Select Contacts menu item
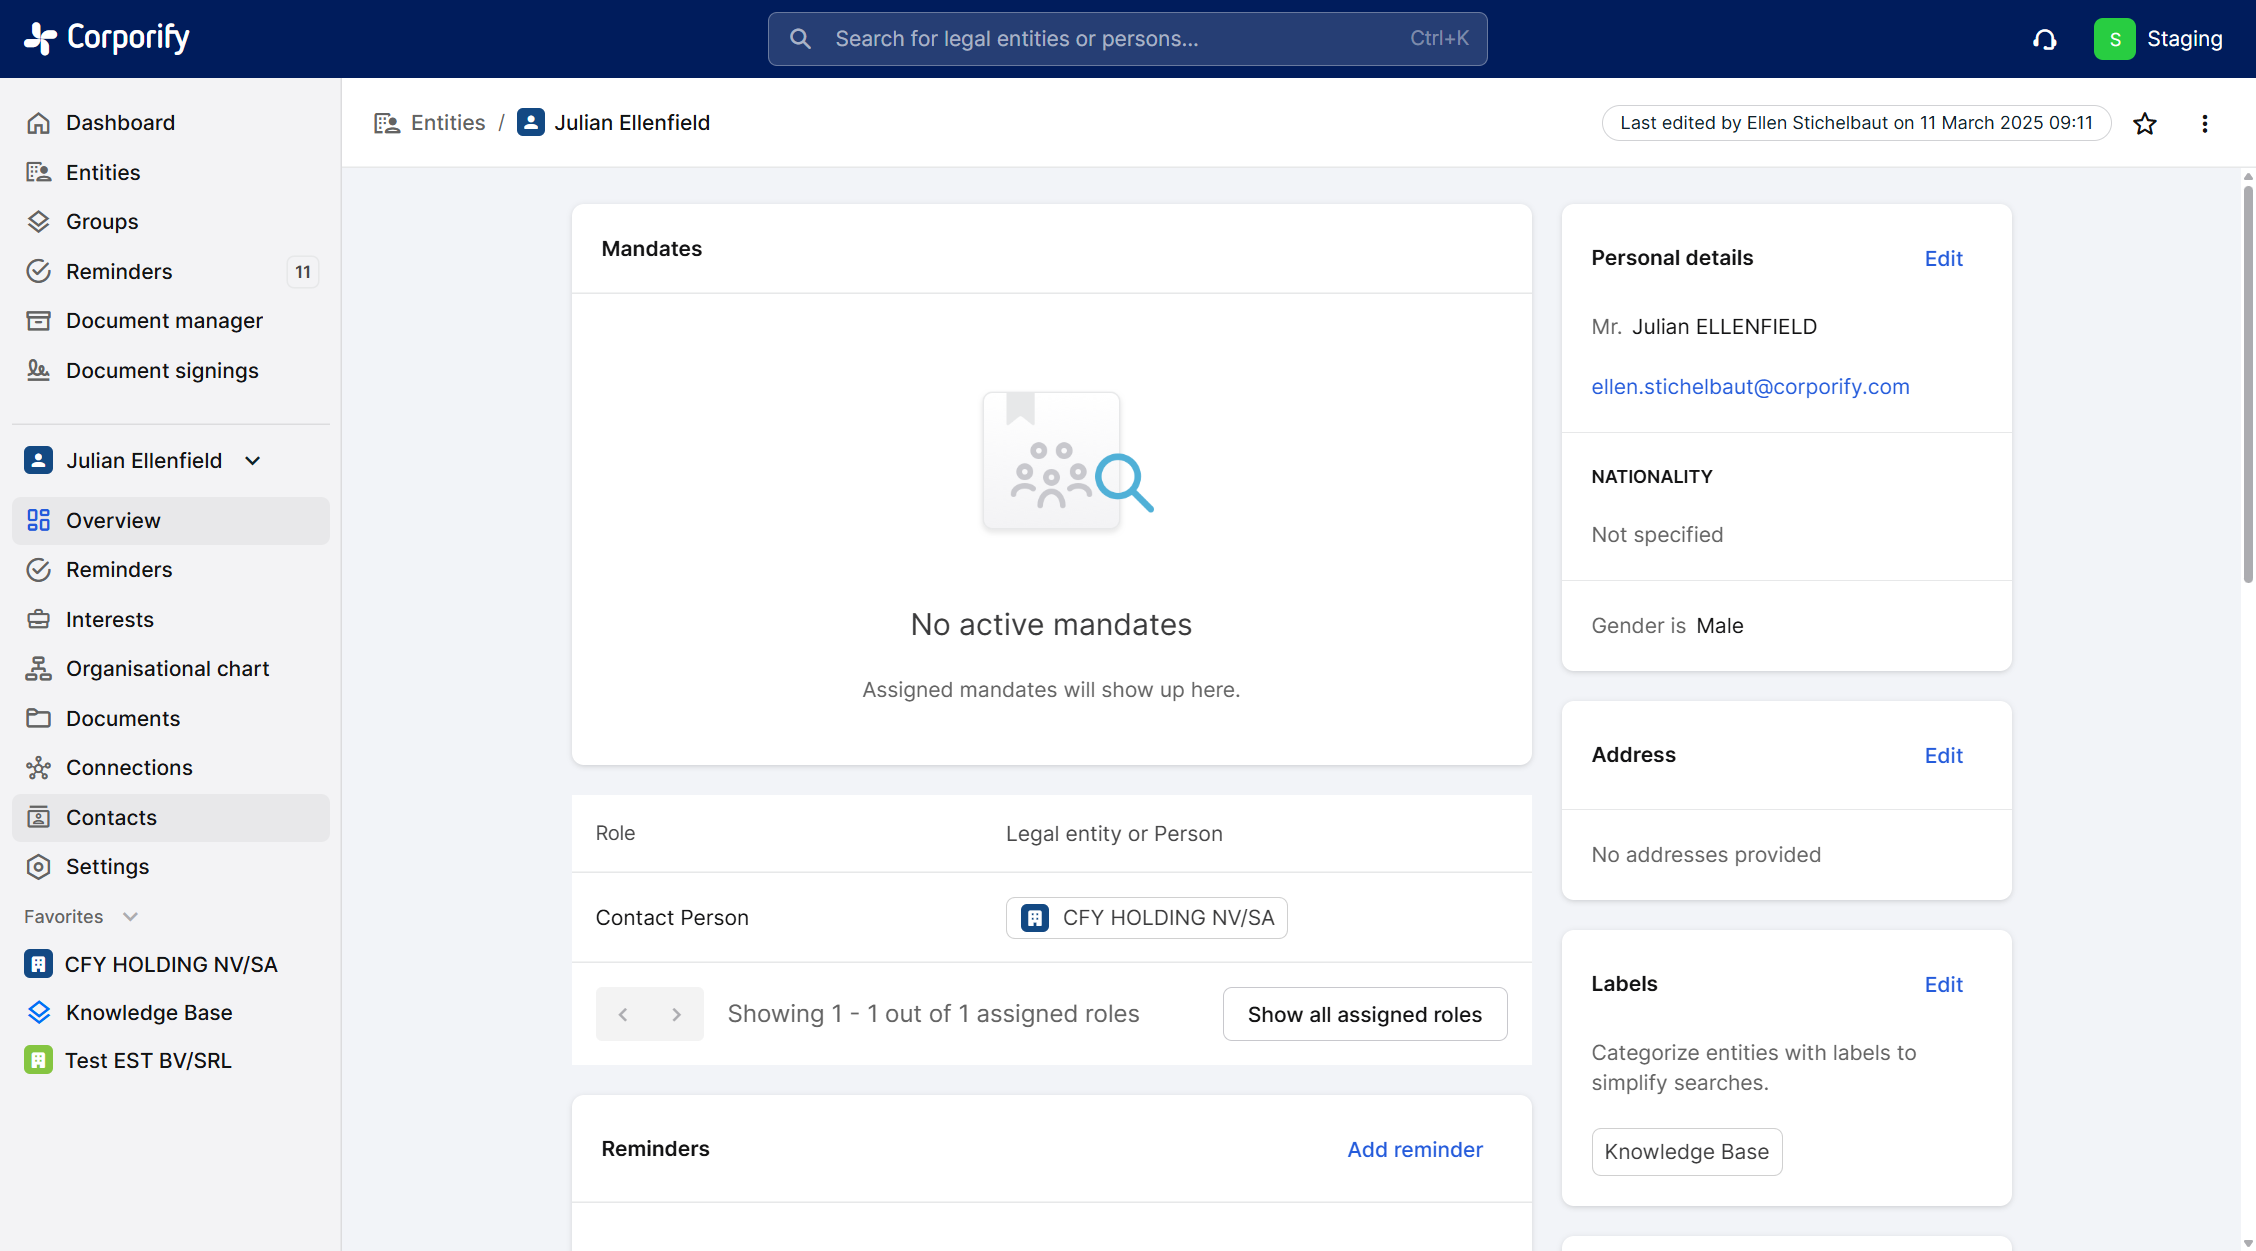The image size is (2256, 1251). [x=111, y=817]
